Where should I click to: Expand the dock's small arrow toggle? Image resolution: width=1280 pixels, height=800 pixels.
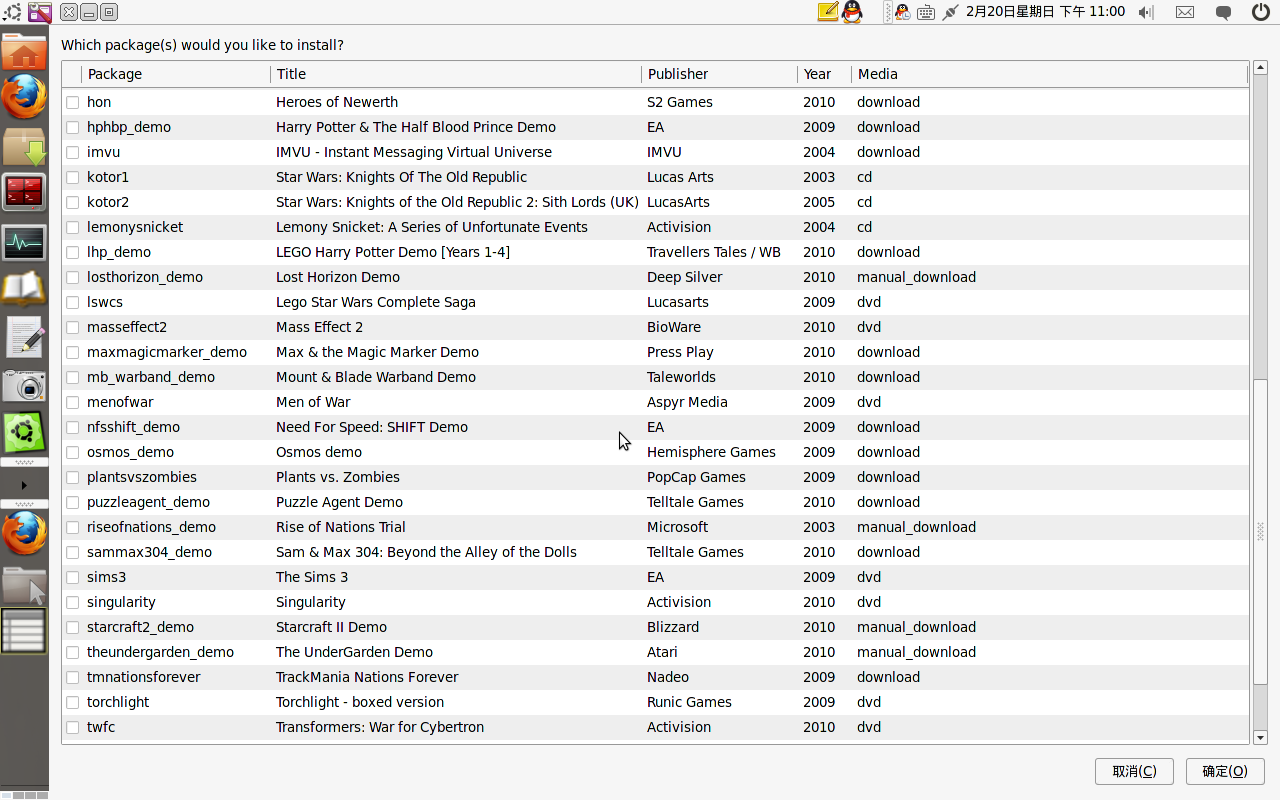coord(24,485)
